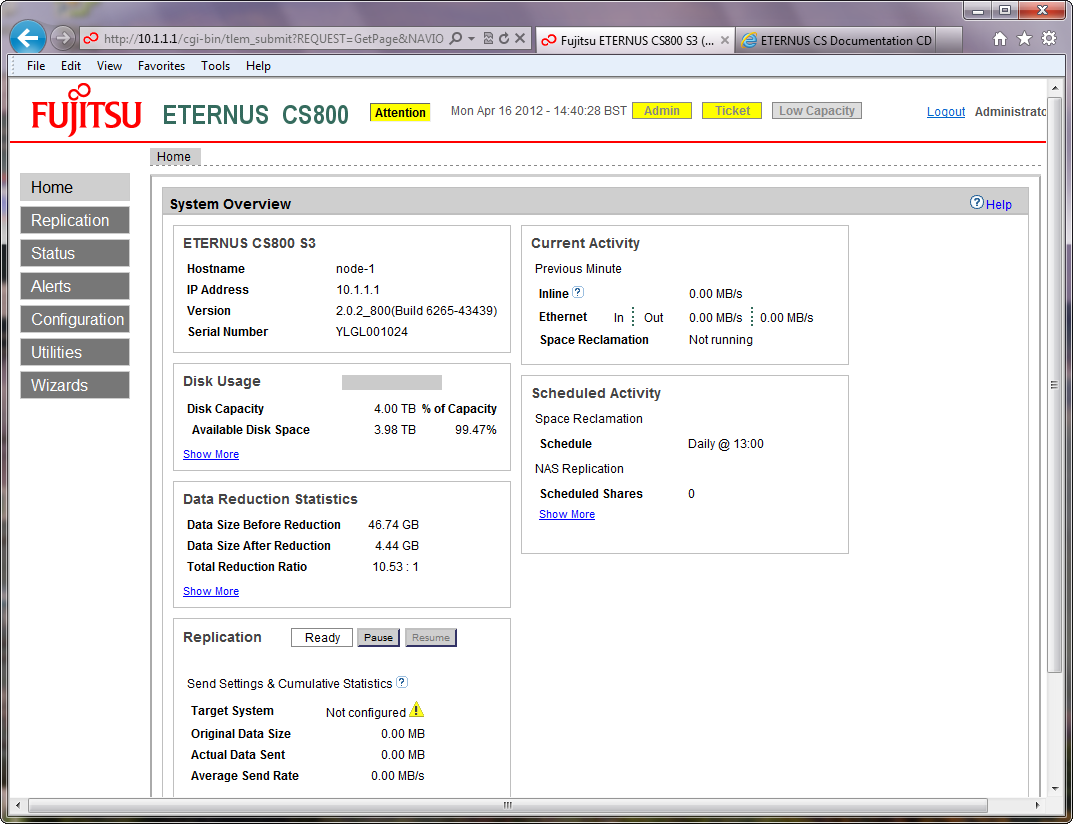Click the greyed Resume replication button
Viewport: 1073px width, 824px height.
(430, 637)
